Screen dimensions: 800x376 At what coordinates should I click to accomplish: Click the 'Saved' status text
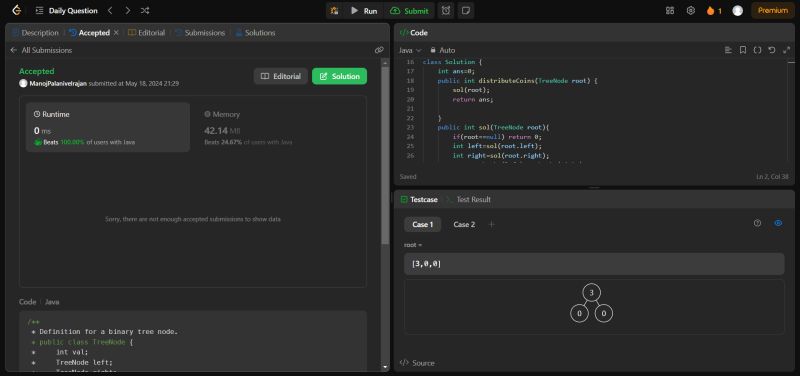408,177
